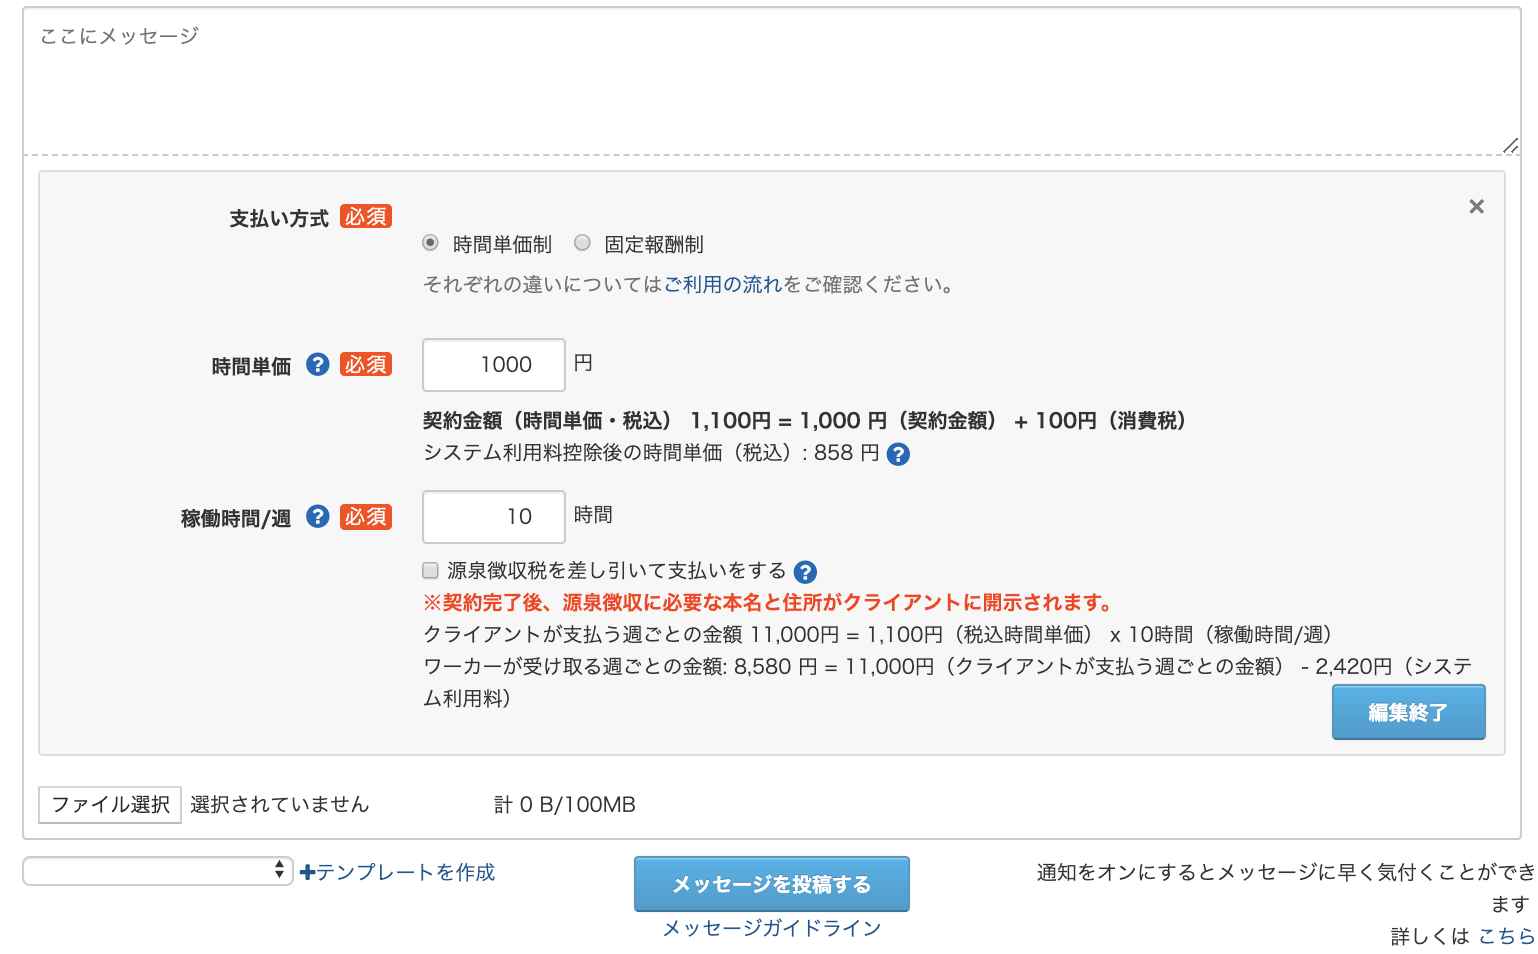Click the 稼働時間/週 hours input field
Image resolution: width=1538 pixels, height=954 pixels.
tap(494, 517)
